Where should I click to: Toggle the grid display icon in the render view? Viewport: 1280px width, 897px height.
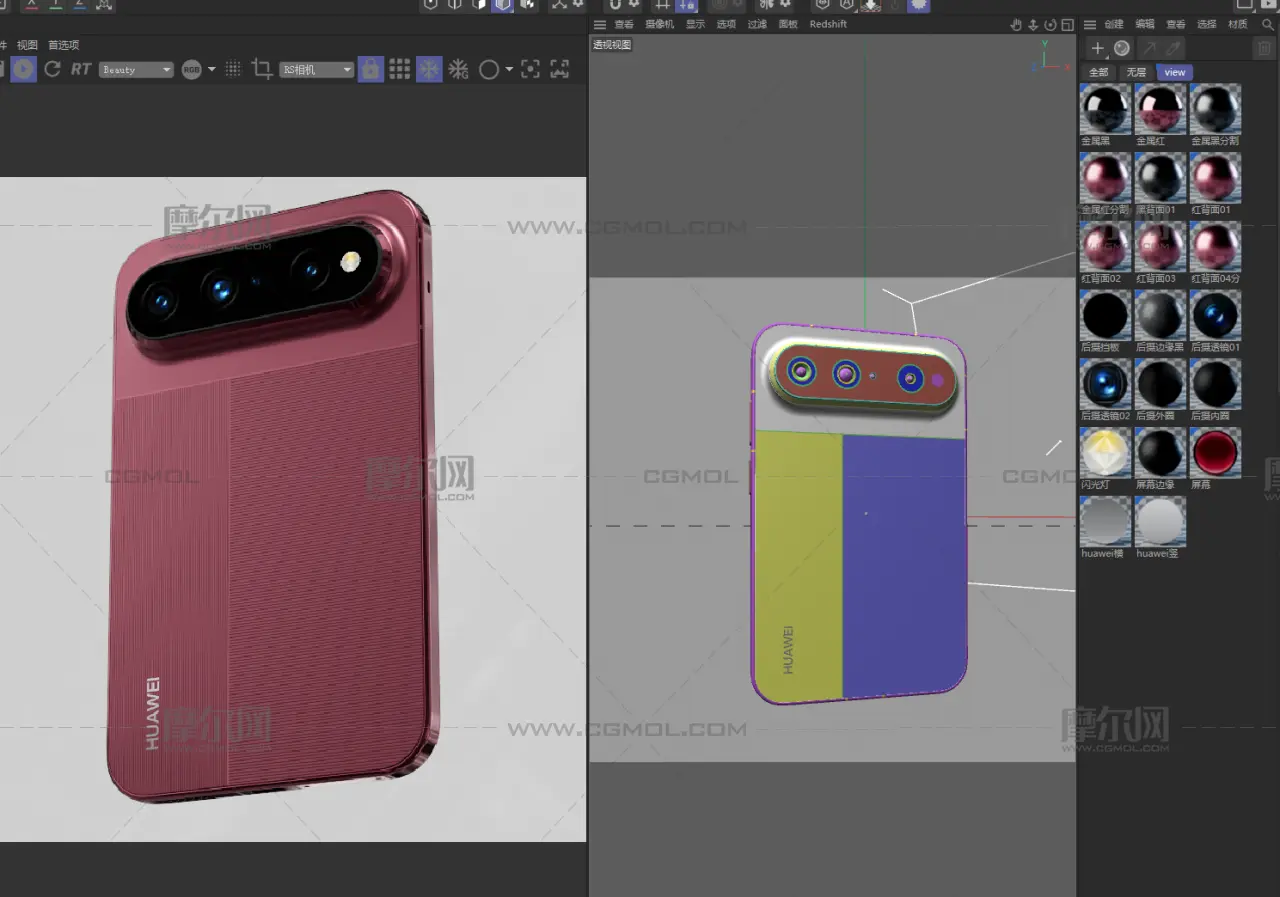[x=400, y=69]
